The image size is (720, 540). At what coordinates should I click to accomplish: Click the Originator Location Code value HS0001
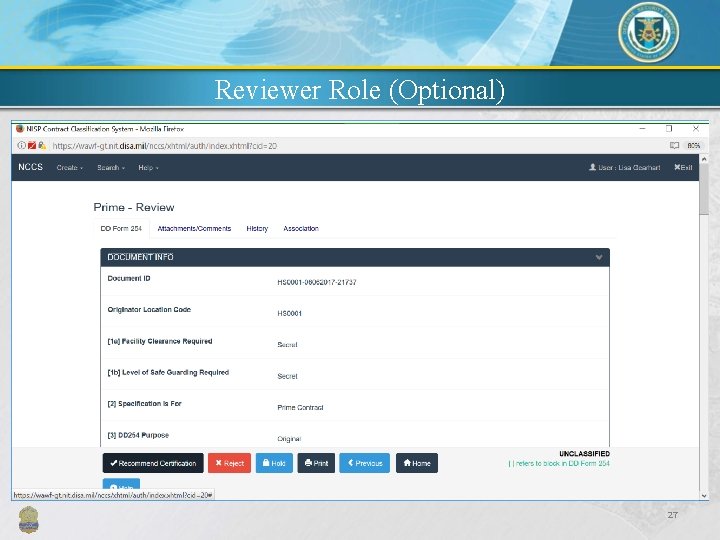(x=289, y=313)
